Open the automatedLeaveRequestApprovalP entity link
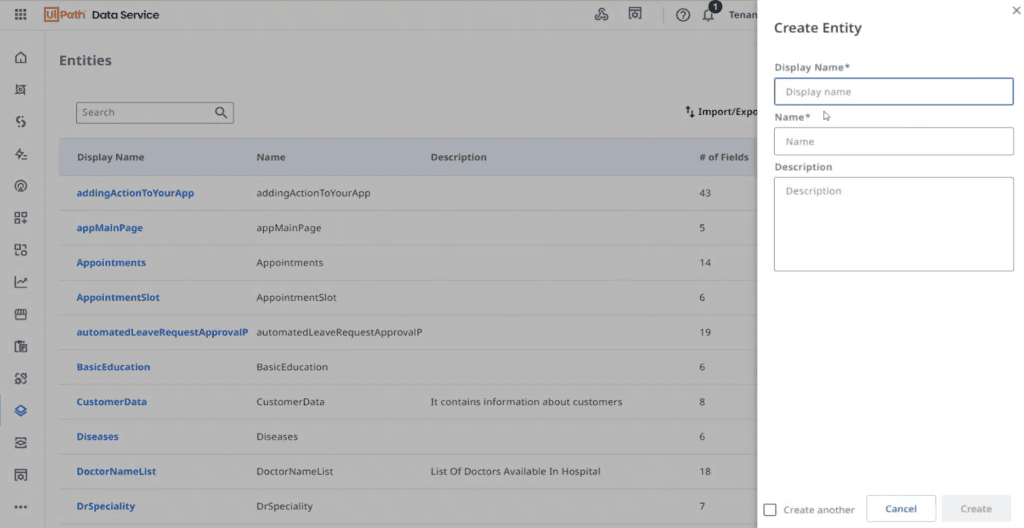 pyautogui.click(x=162, y=332)
